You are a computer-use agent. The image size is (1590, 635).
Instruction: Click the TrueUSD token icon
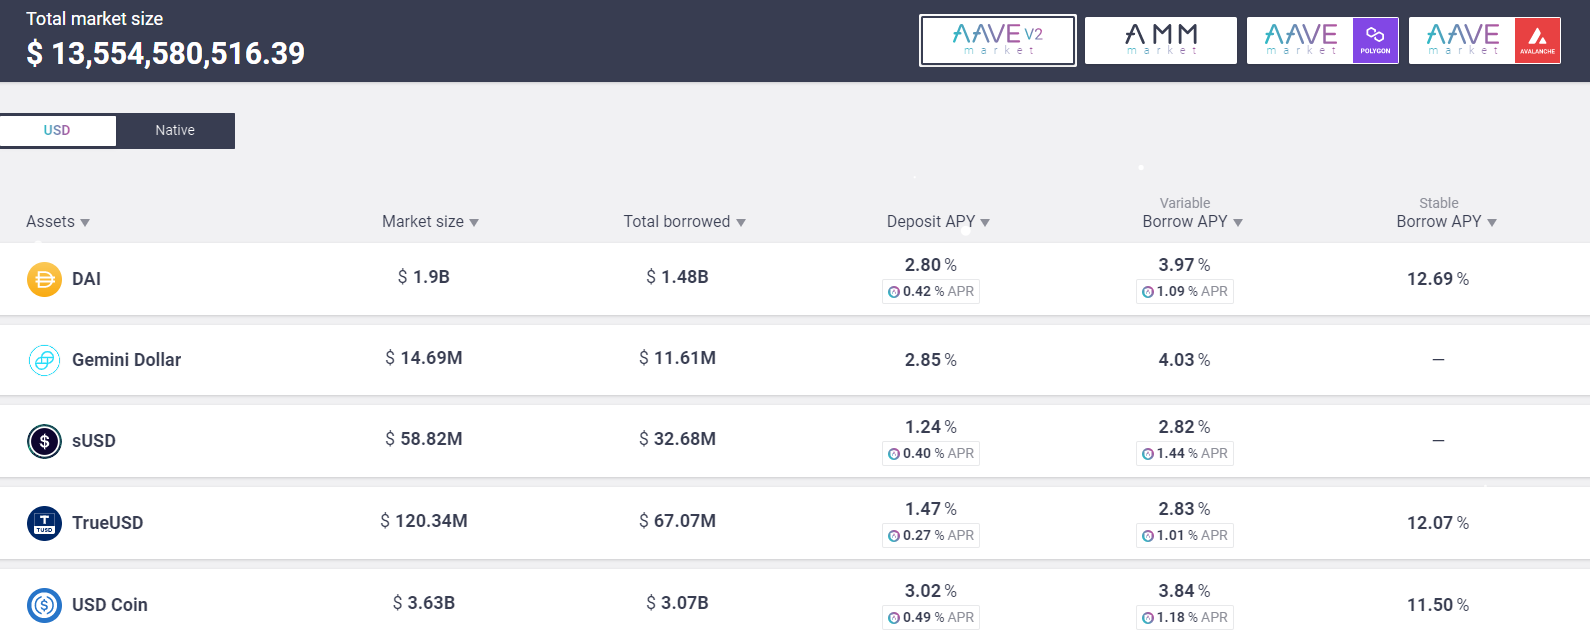point(44,523)
